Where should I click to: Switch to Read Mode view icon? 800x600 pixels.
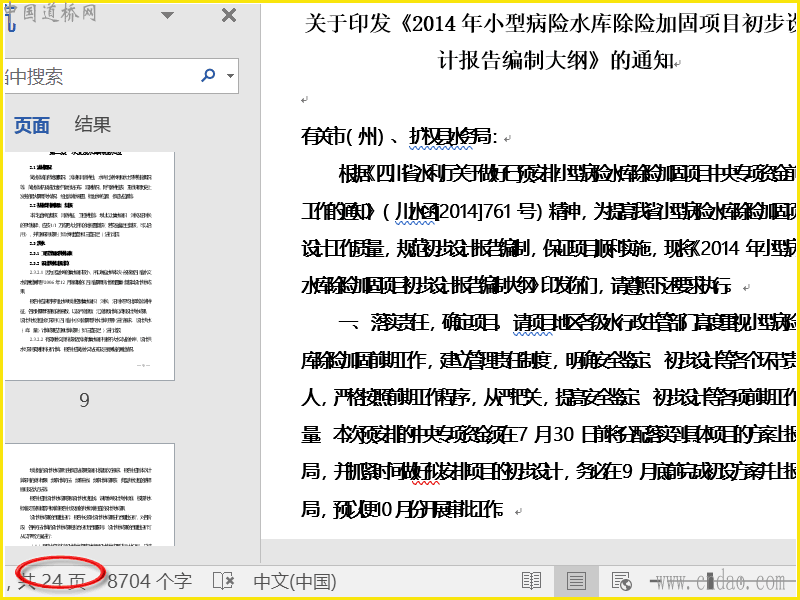click(x=531, y=581)
